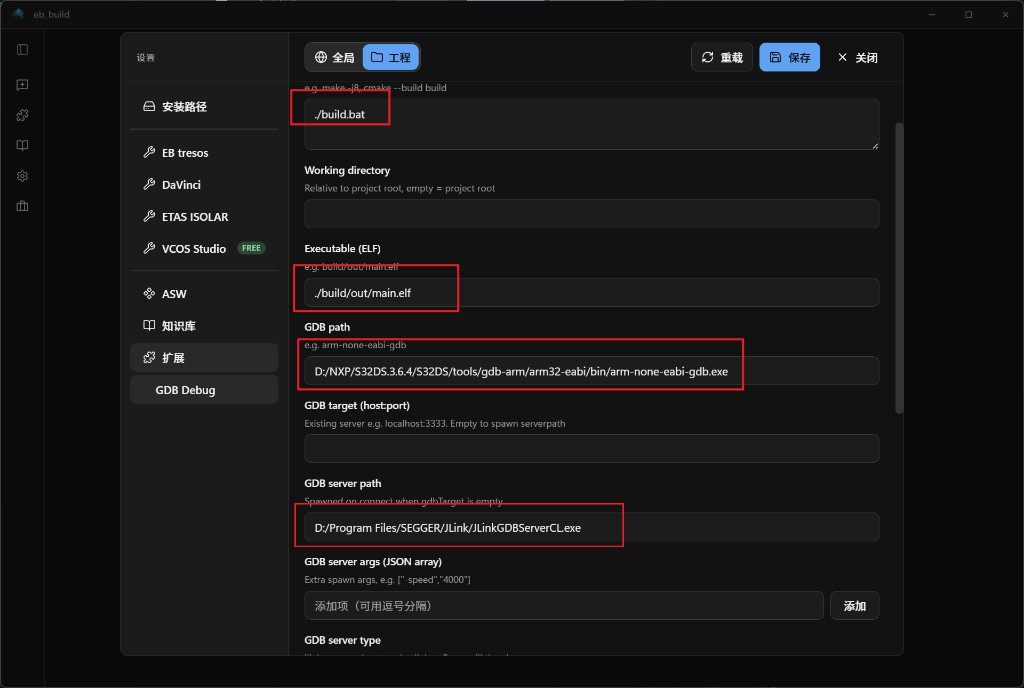Click the "GDB target (host:port)" label
The width and height of the screenshot is (1024, 688).
357,405
